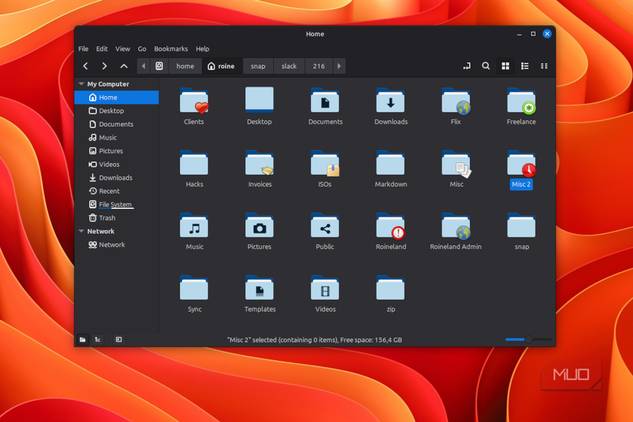Image resolution: width=633 pixels, height=422 pixels.
Task: Open Trash in the sidebar
Action: pyautogui.click(x=117, y=218)
